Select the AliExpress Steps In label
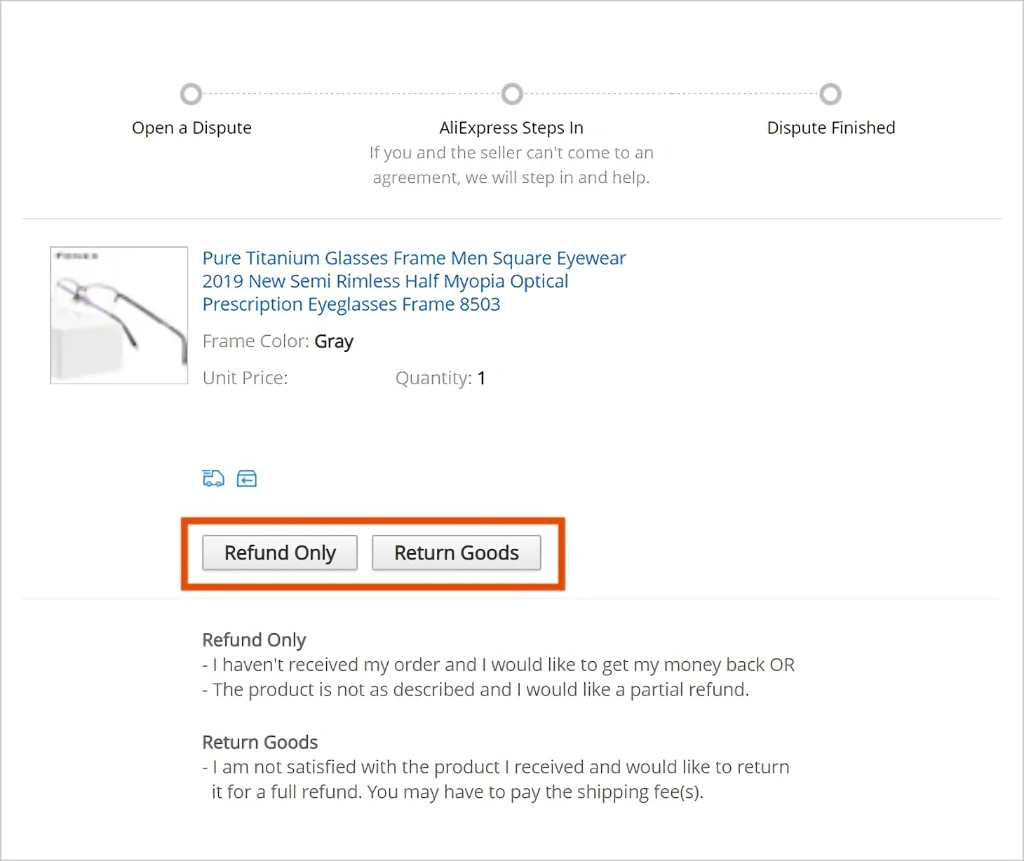The width and height of the screenshot is (1024, 861). tap(511, 128)
